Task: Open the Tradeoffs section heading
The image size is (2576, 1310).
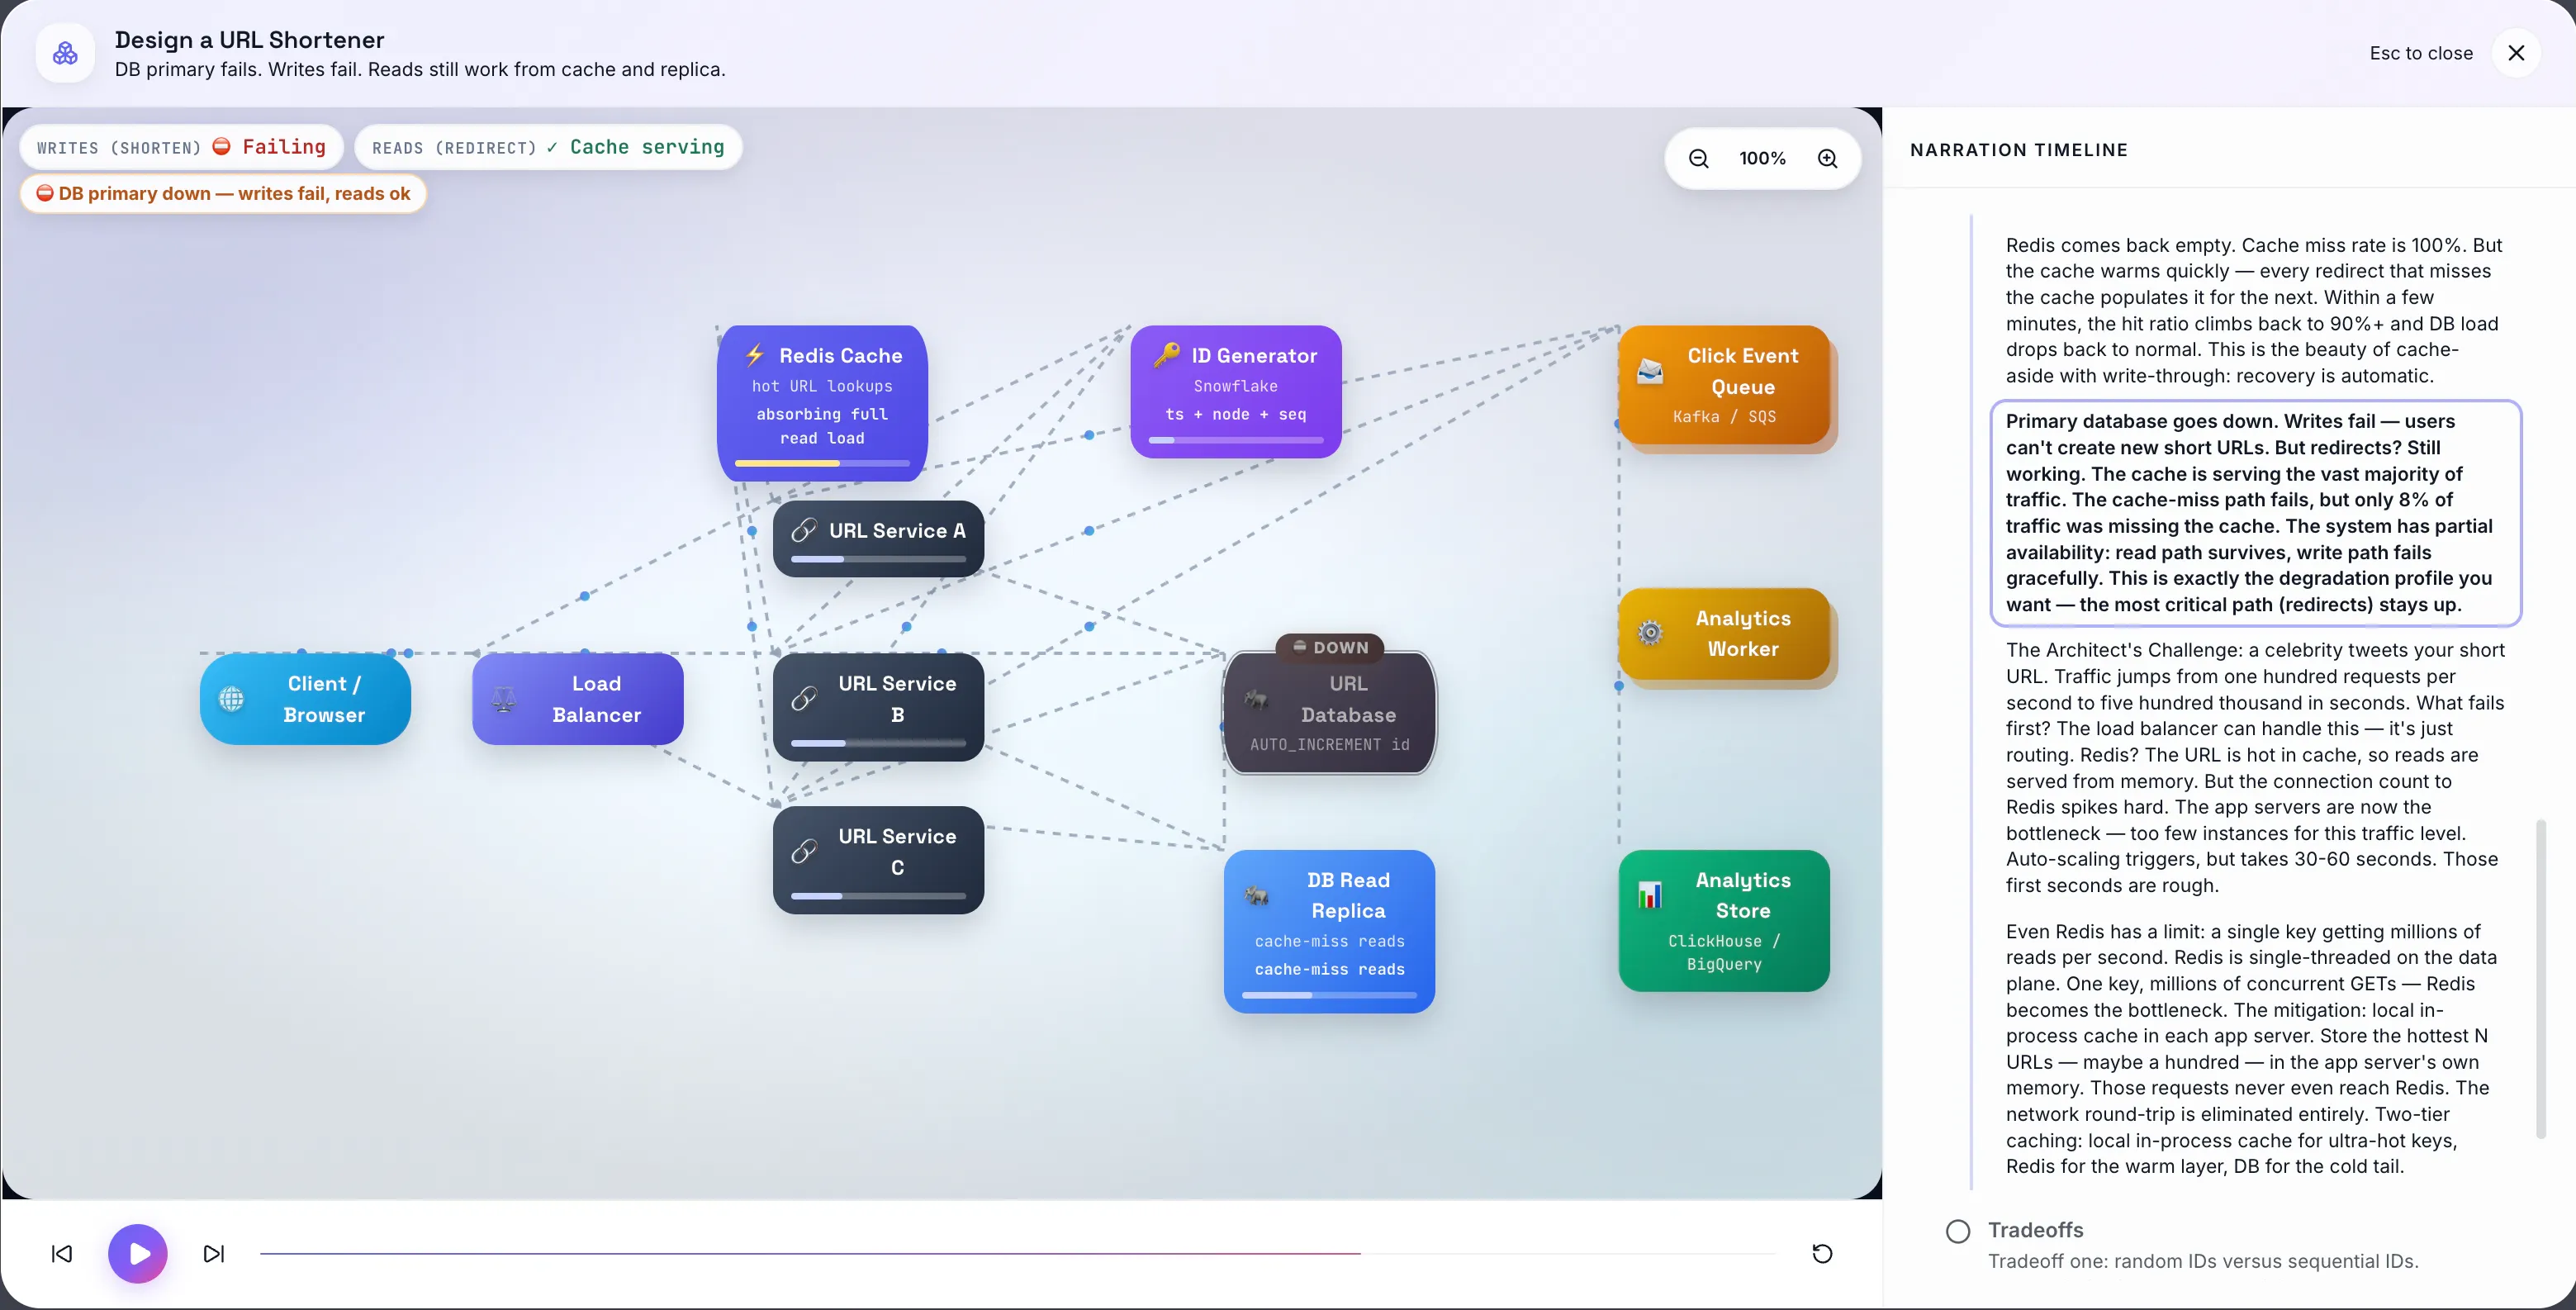Action: [2035, 1230]
